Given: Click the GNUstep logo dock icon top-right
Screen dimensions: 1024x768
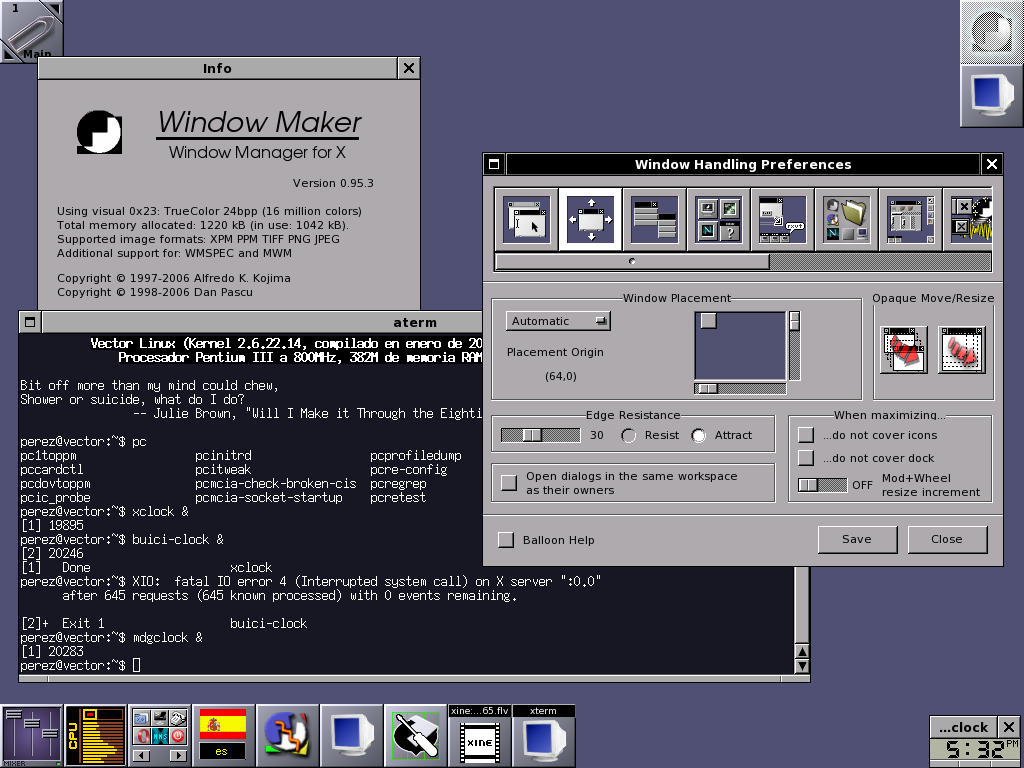Looking at the screenshot, I should pyautogui.click(x=992, y=31).
